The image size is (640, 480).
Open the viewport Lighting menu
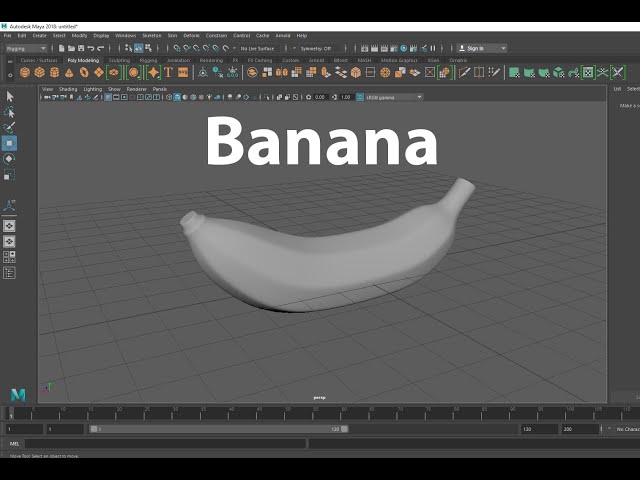[x=93, y=89]
